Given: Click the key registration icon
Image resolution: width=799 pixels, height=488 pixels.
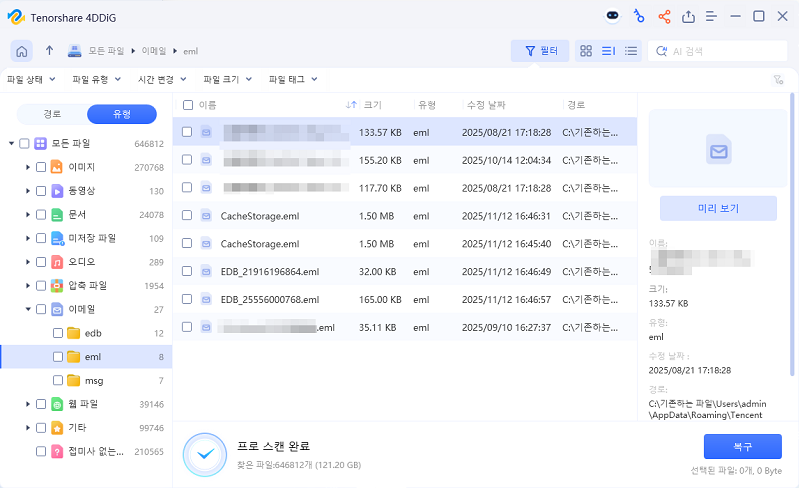Looking at the screenshot, I should (x=638, y=16).
